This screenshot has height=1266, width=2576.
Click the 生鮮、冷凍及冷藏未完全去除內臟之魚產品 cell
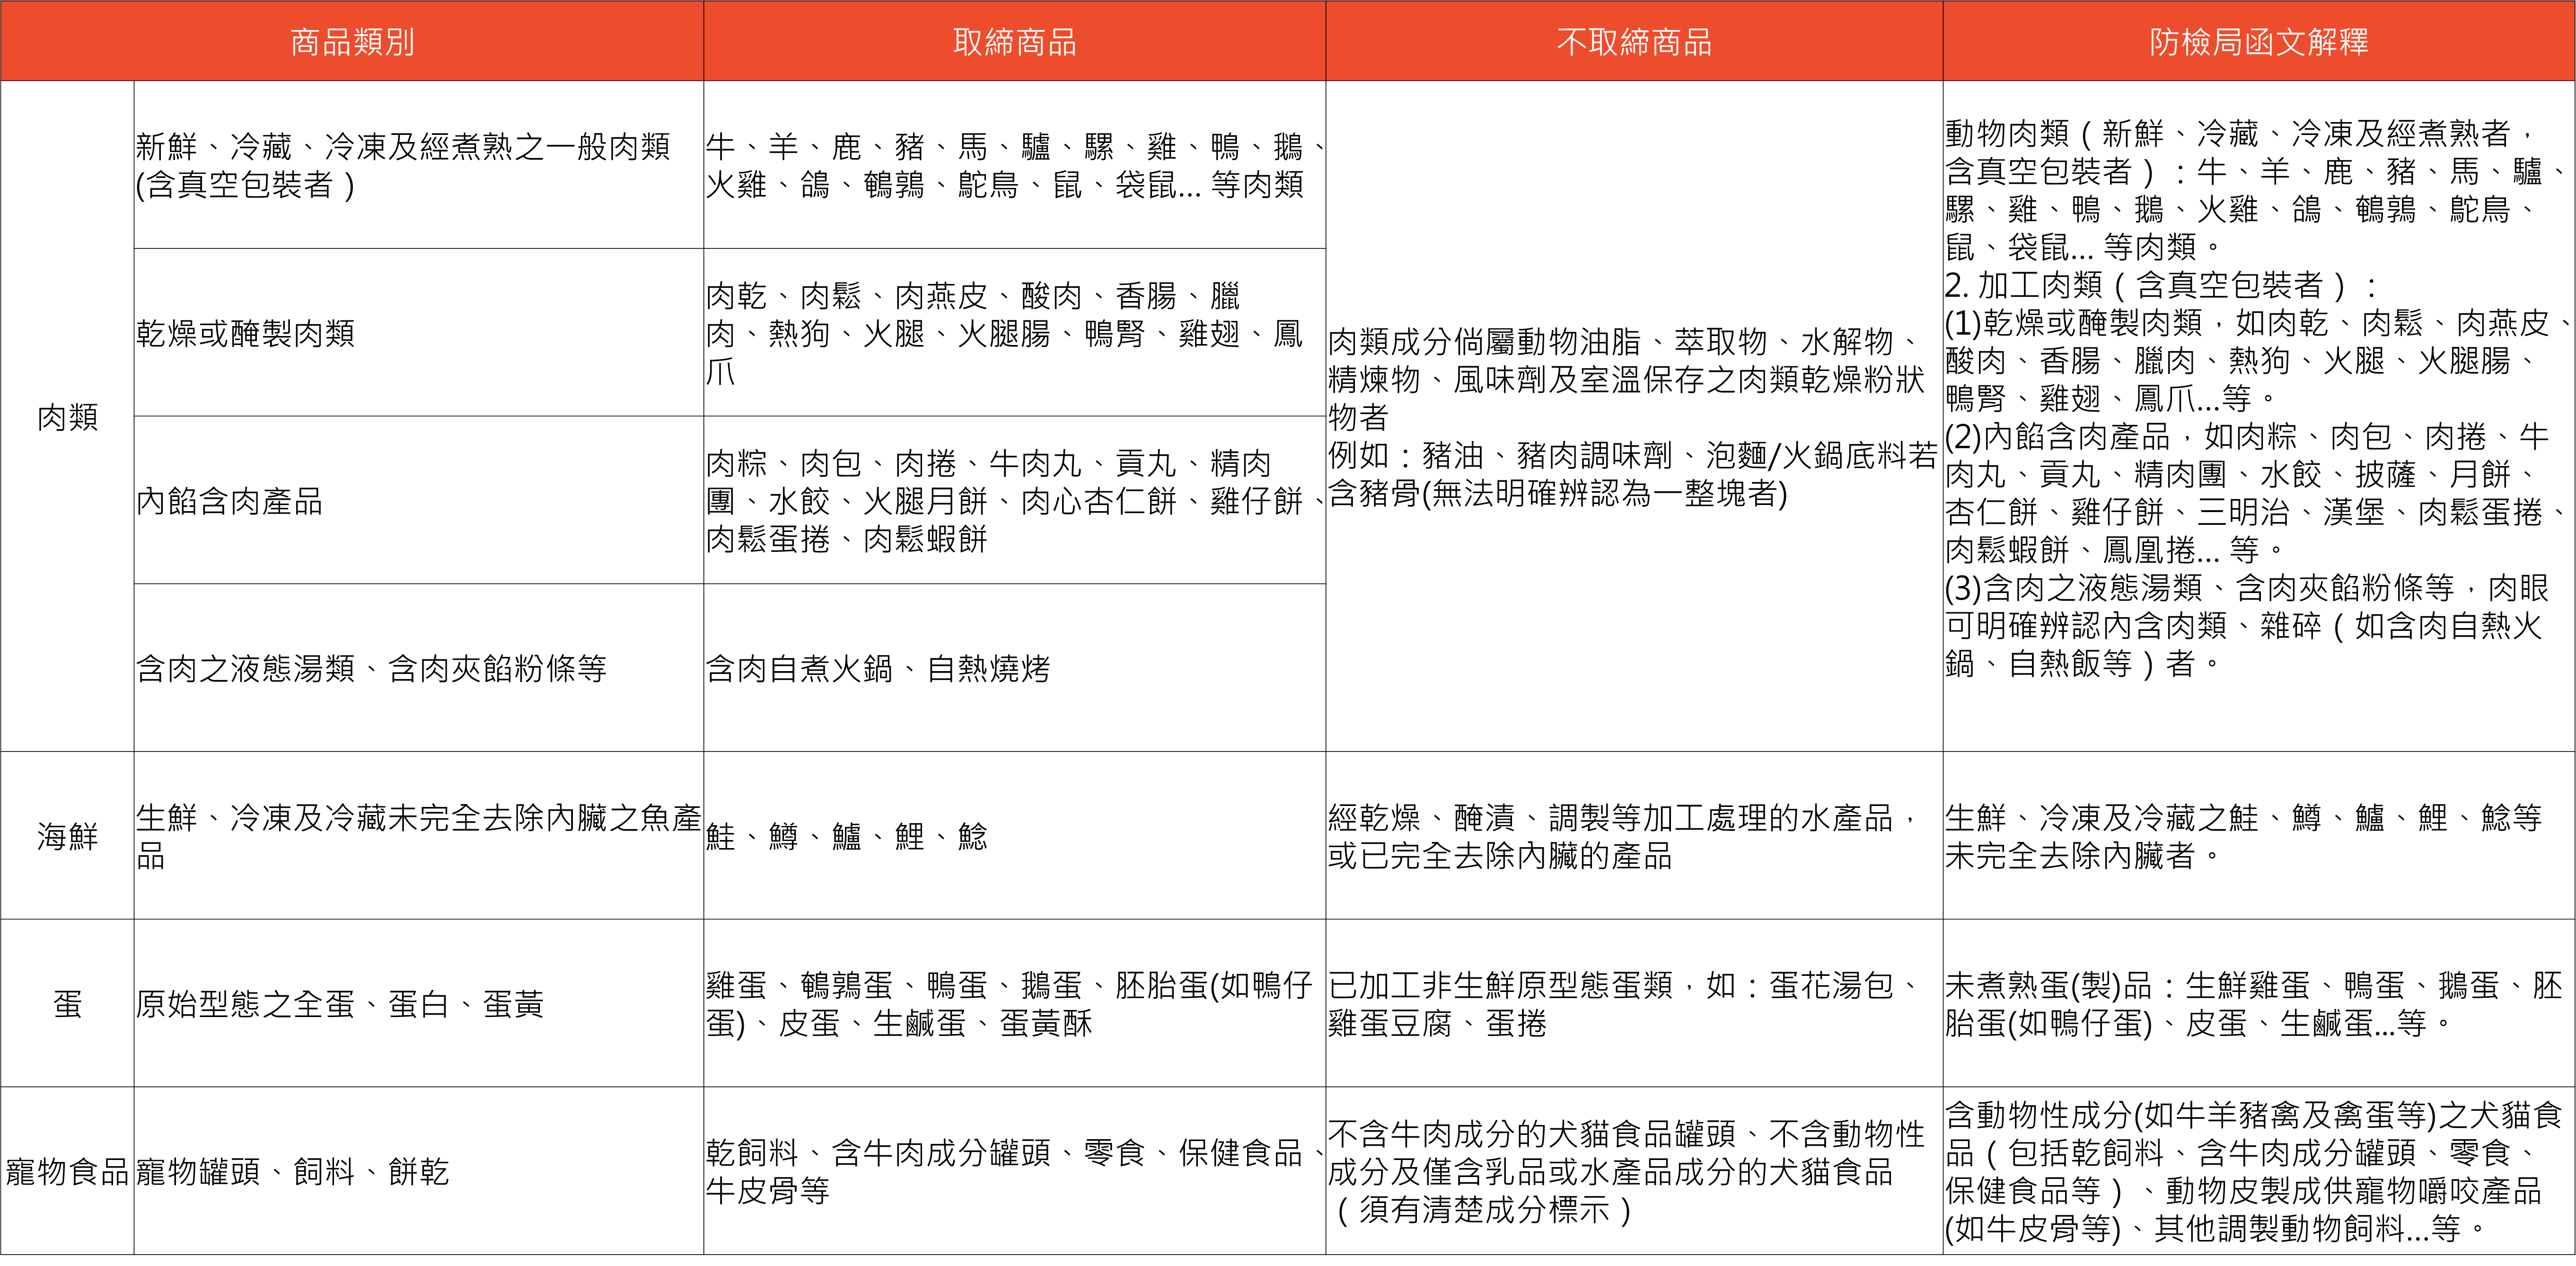point(419,835)
